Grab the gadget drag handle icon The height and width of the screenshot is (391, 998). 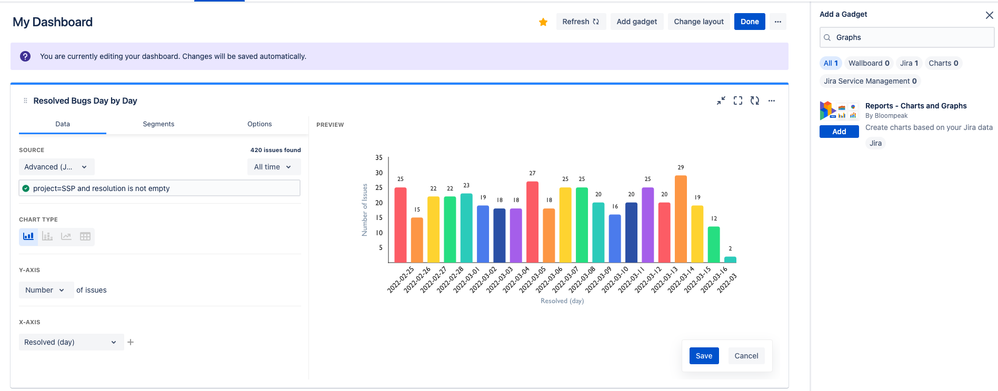click(x=25, y=101)
